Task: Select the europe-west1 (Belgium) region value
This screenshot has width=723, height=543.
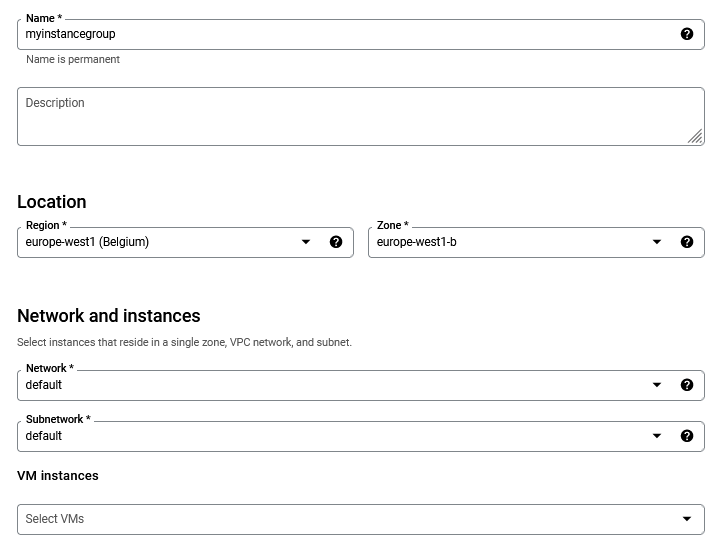Action: pos(88,242)
